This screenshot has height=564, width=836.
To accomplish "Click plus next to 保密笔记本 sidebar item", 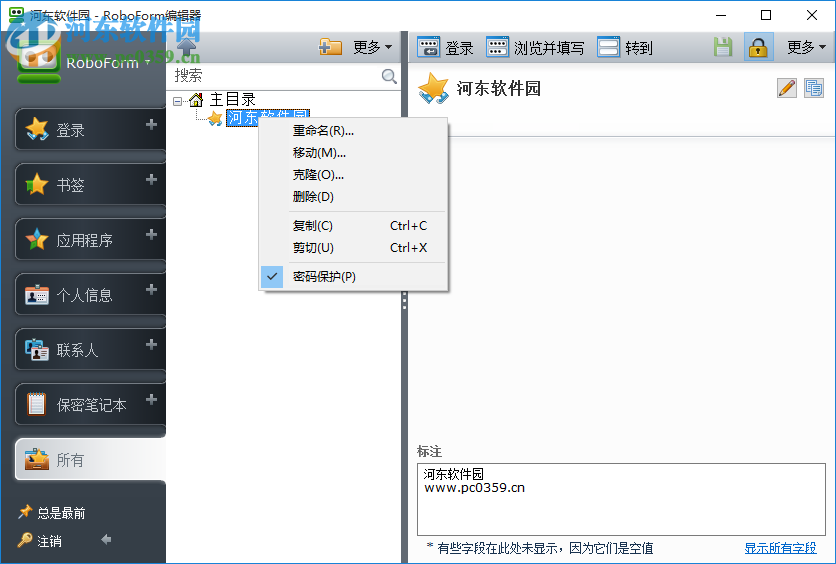I will [151, 399].
